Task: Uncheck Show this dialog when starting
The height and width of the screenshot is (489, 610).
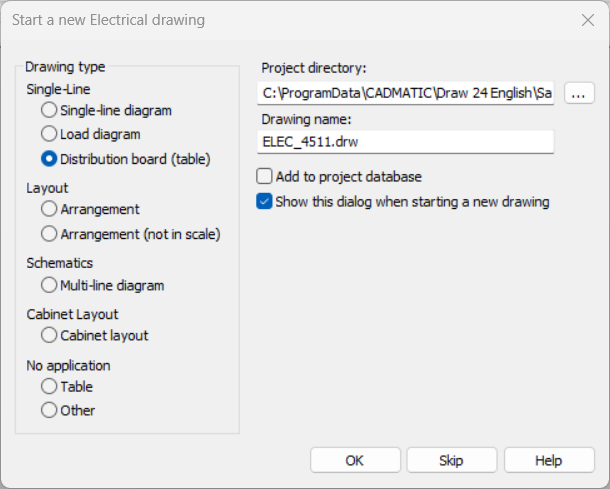Action: 264,202
